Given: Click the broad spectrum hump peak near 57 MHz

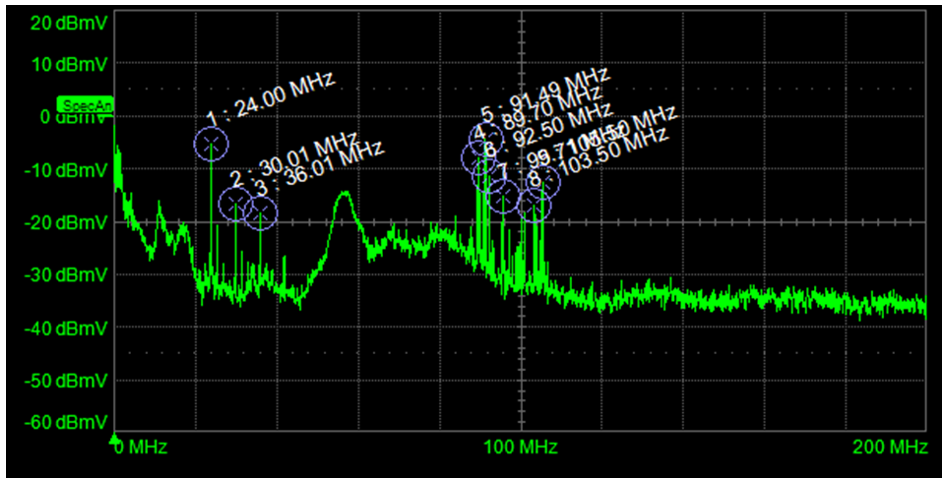Looking at the screenshot, I should pyautogui.click(x=344, y=193).
